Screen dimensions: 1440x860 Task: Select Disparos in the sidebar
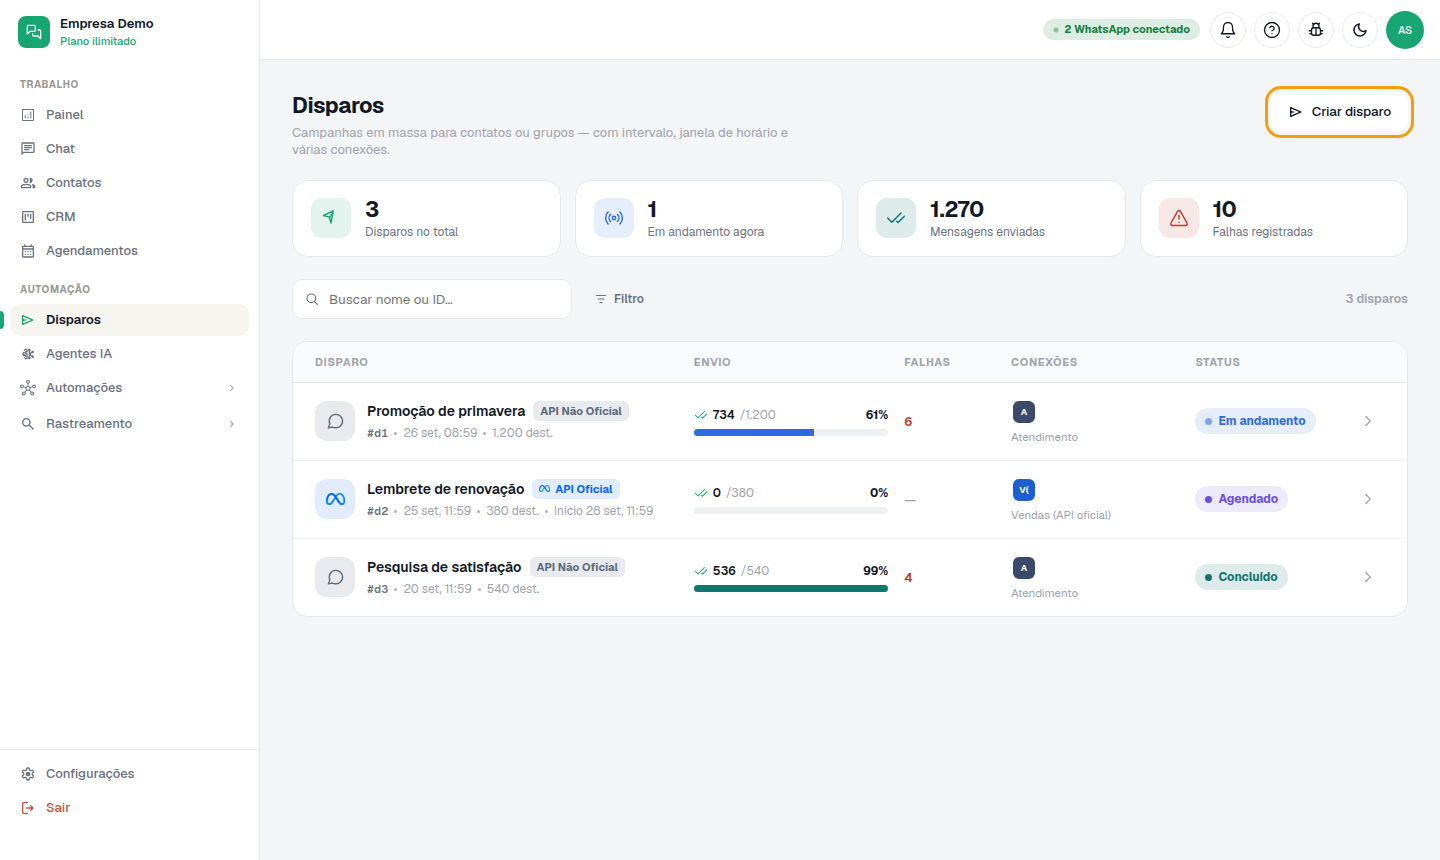click(129, 320)
